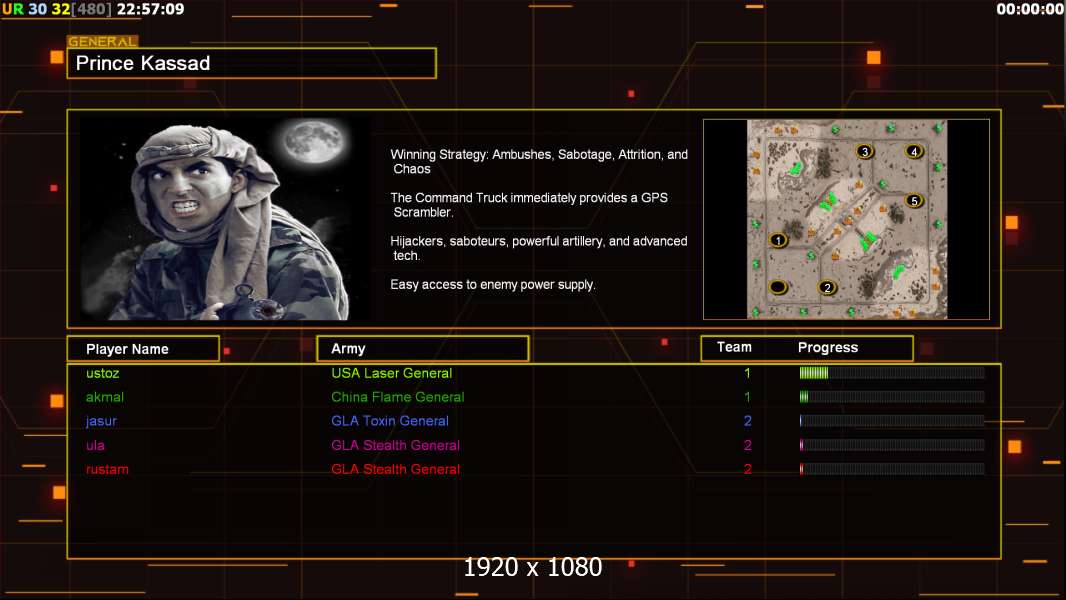Click player name rustam
The image size is (1066, 600).
point(107,469)
